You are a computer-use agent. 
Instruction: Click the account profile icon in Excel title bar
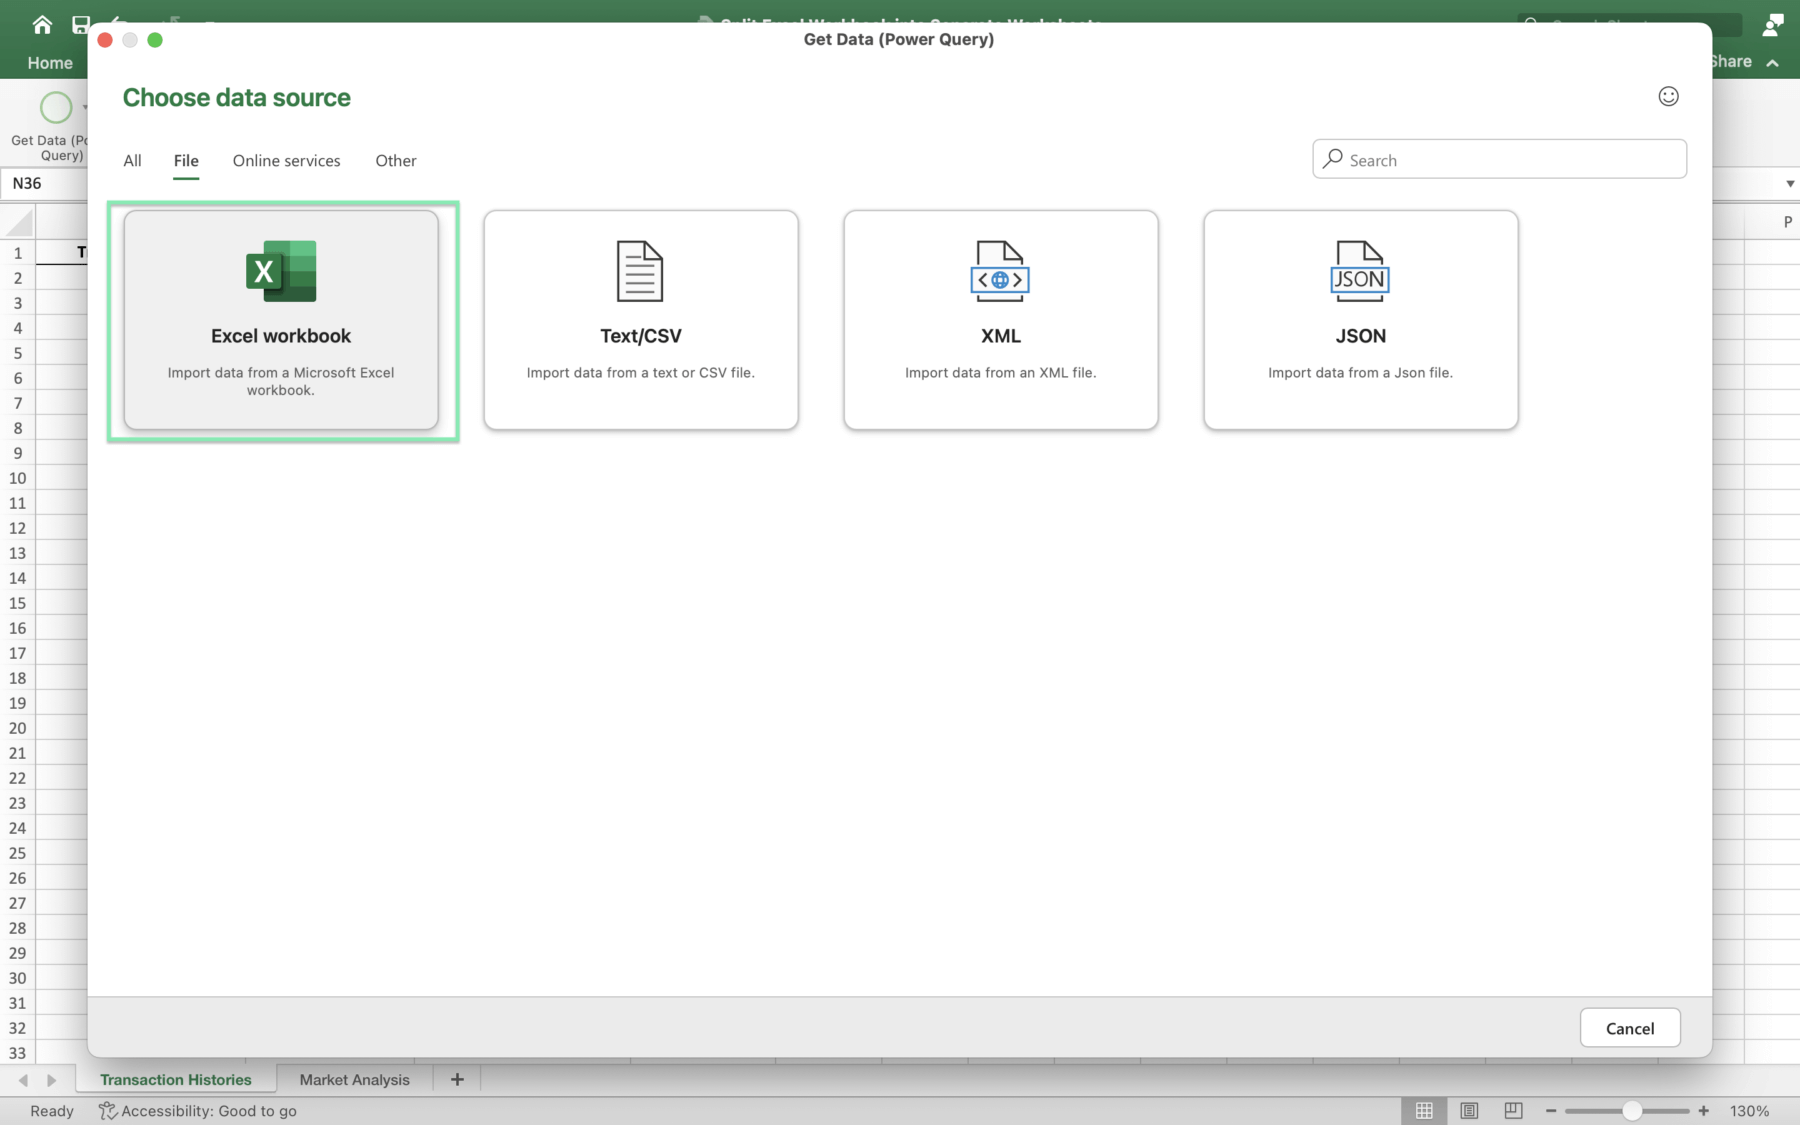(1773, 24)
